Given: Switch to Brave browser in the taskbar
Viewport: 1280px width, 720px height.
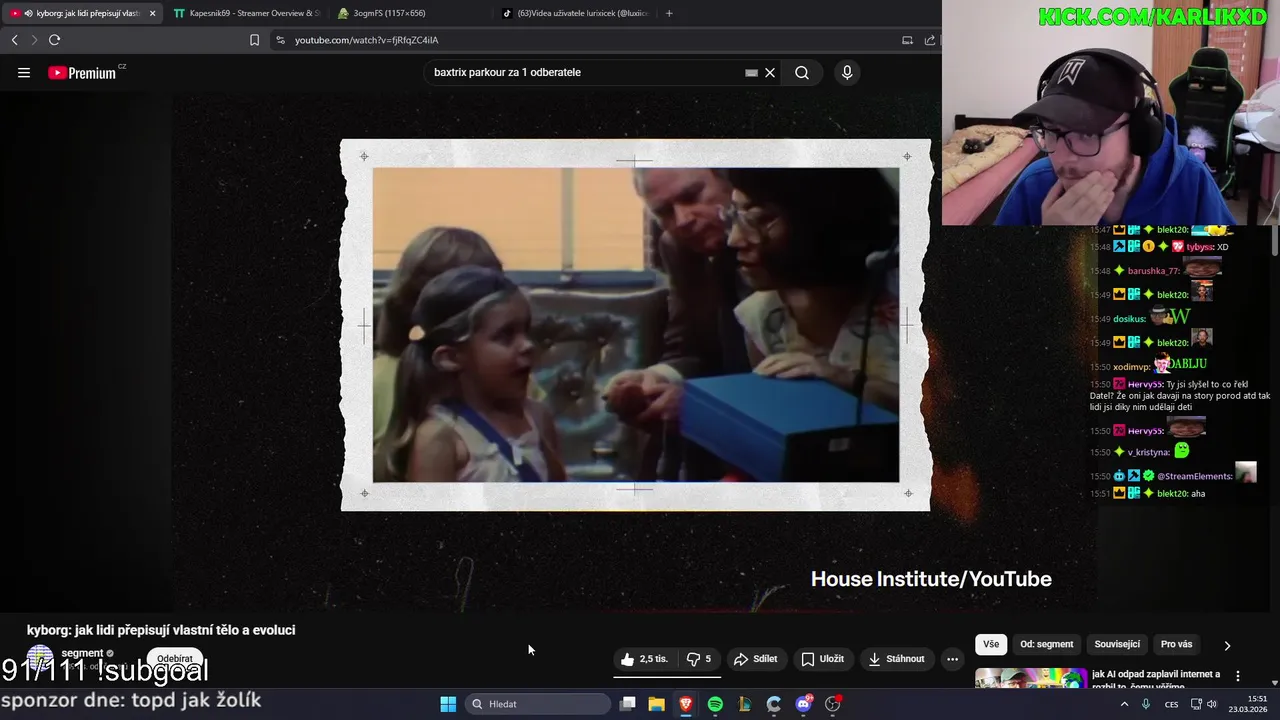Looking at the screenshot, I should (x=686, y=704).
